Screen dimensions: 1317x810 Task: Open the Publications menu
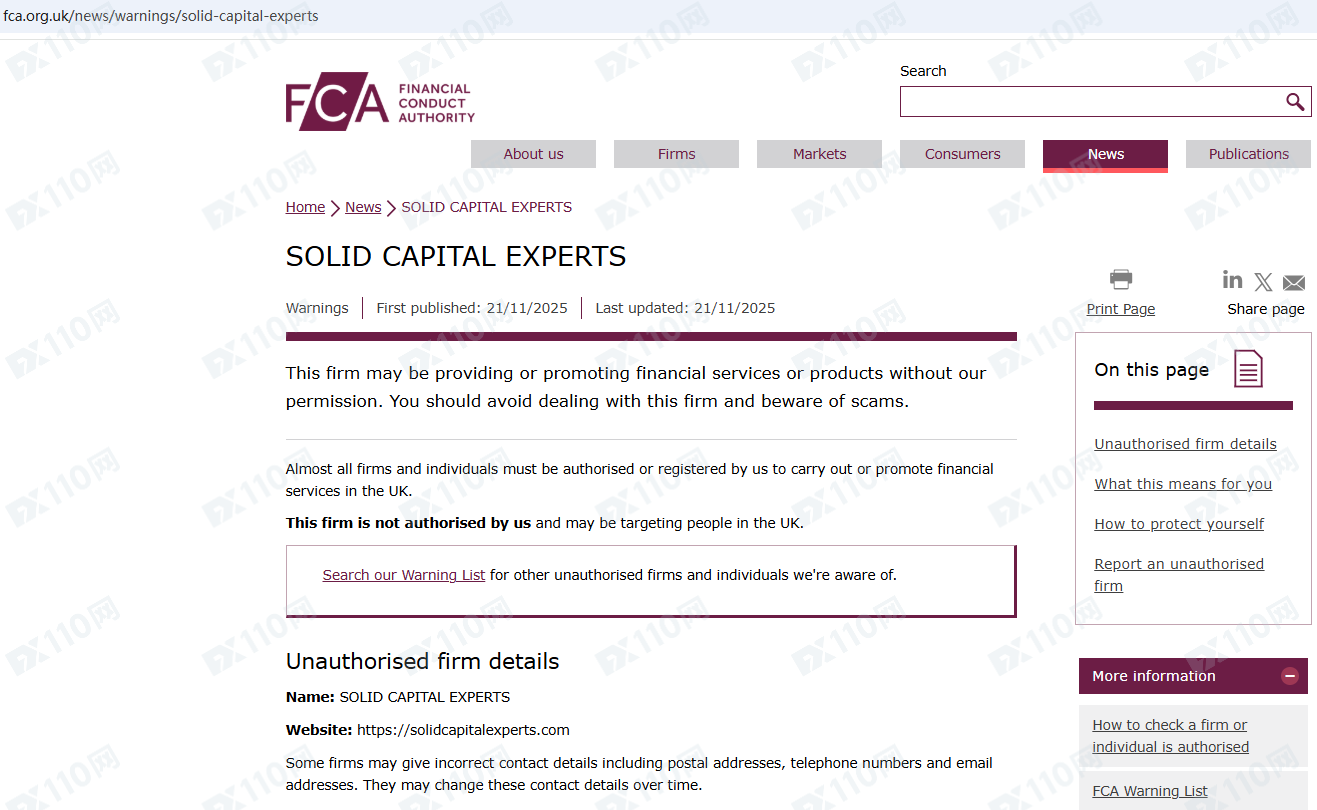[x=1248, y=154]
